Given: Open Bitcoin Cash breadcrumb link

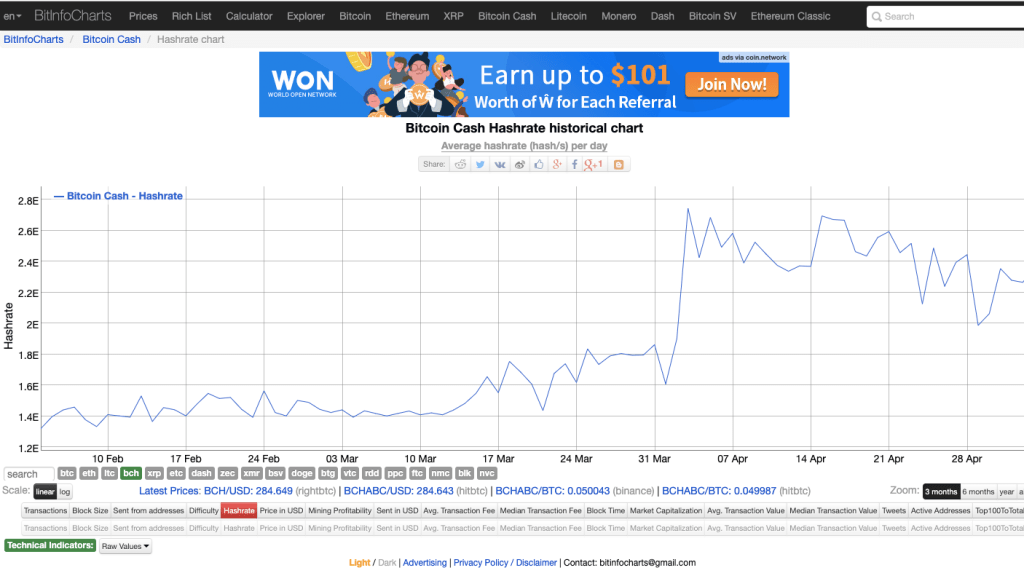Looking at the screenshot, I should pyautogui.click(x=111, y=40).
